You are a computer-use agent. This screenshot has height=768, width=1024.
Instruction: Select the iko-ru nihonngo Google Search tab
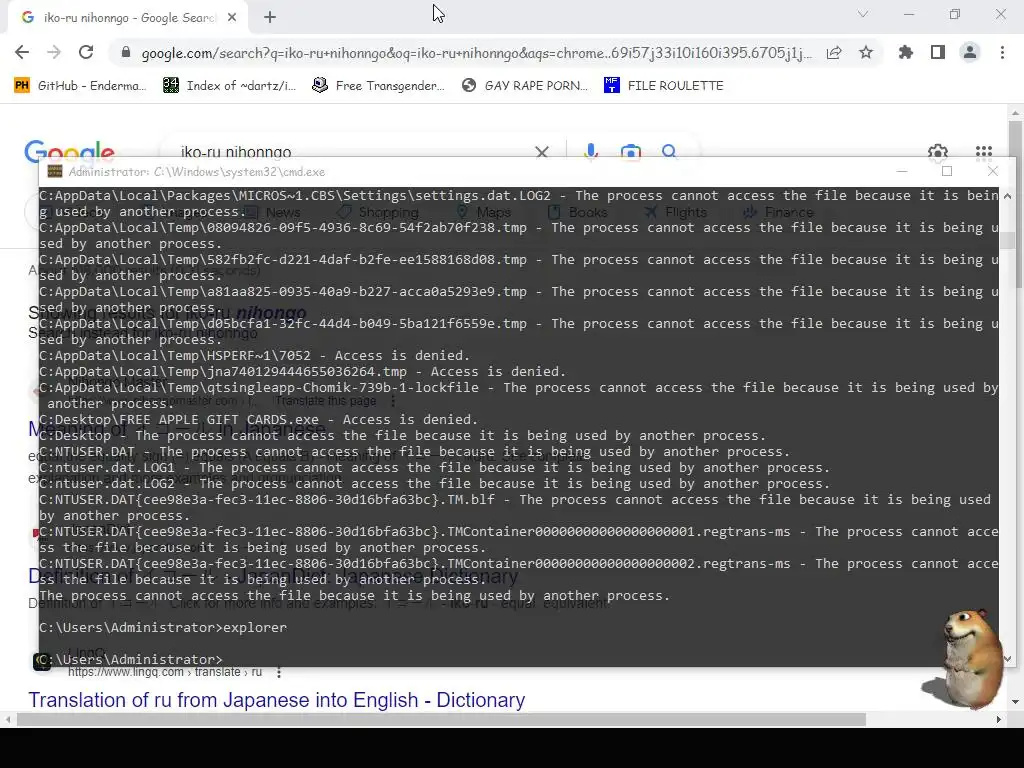(x=127, y=18)
